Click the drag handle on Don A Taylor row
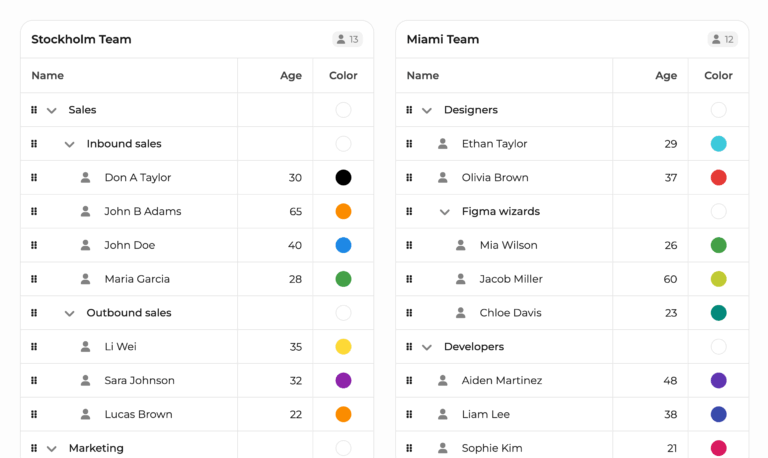Screen dimensions: 768x458 (34, 177)
